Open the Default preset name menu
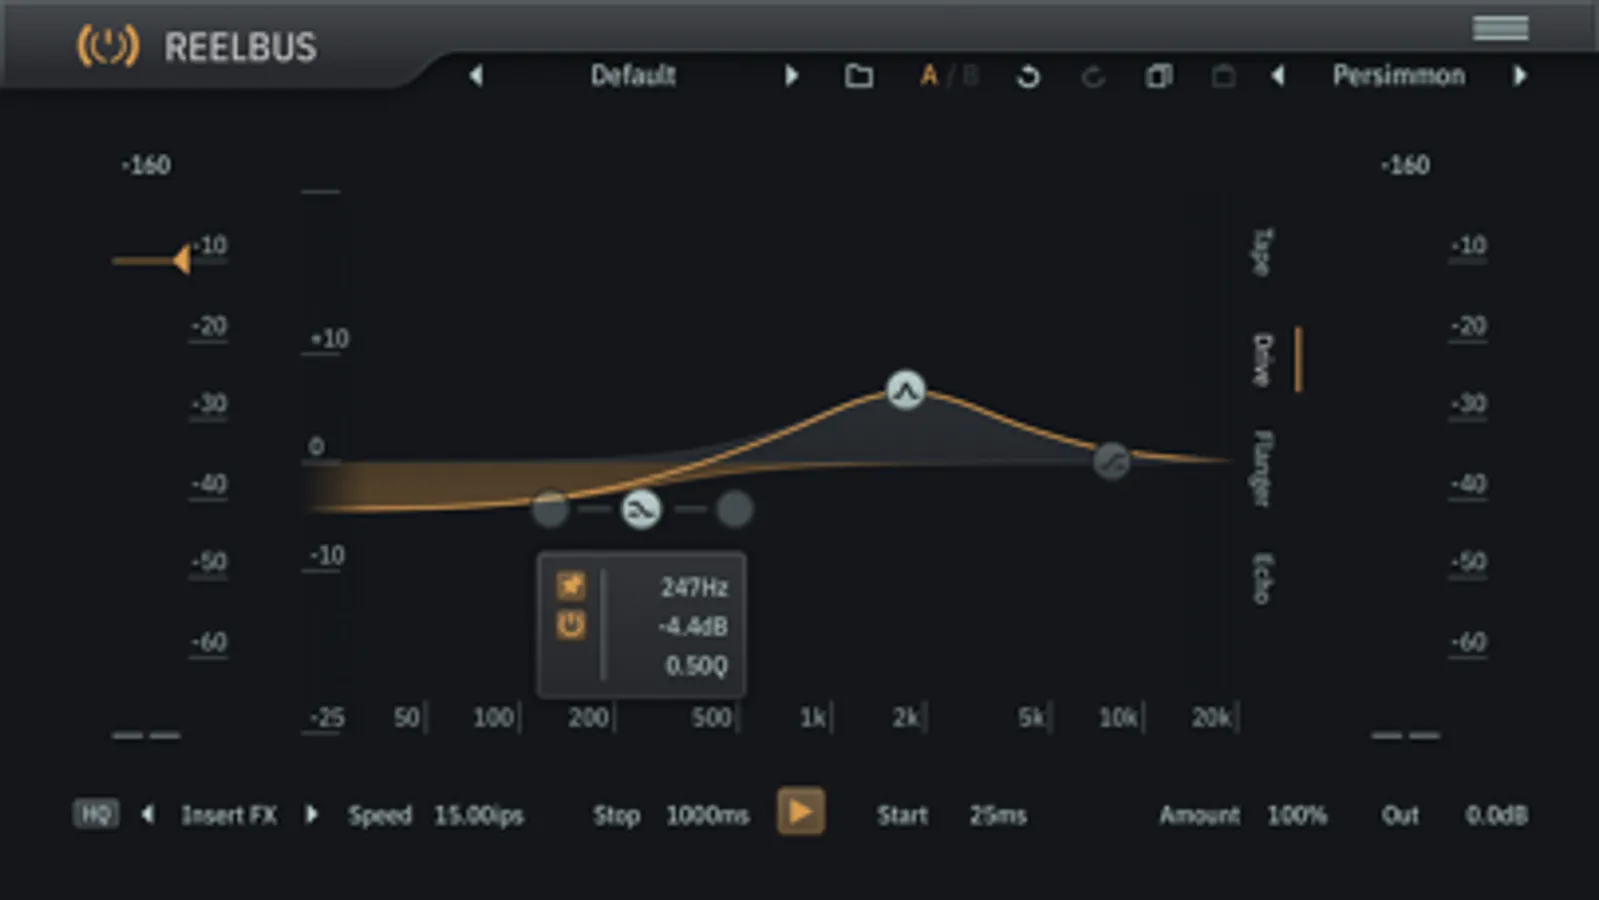The height and width of the screenshot is (900, 1599). 633,75
